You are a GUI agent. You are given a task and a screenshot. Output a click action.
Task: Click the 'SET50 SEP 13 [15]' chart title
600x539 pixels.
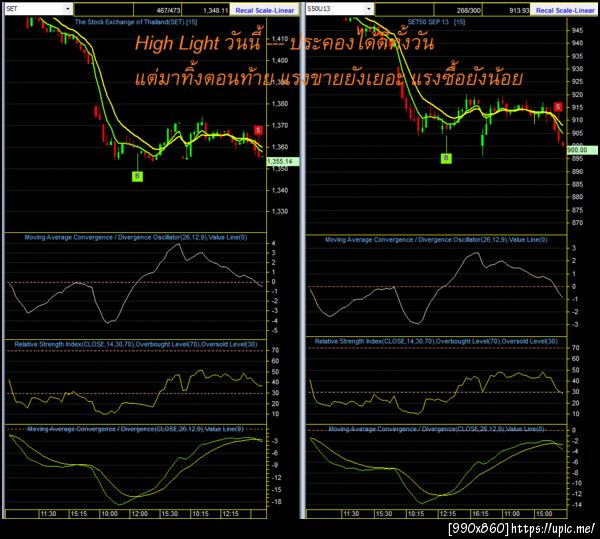click(436, 22)
